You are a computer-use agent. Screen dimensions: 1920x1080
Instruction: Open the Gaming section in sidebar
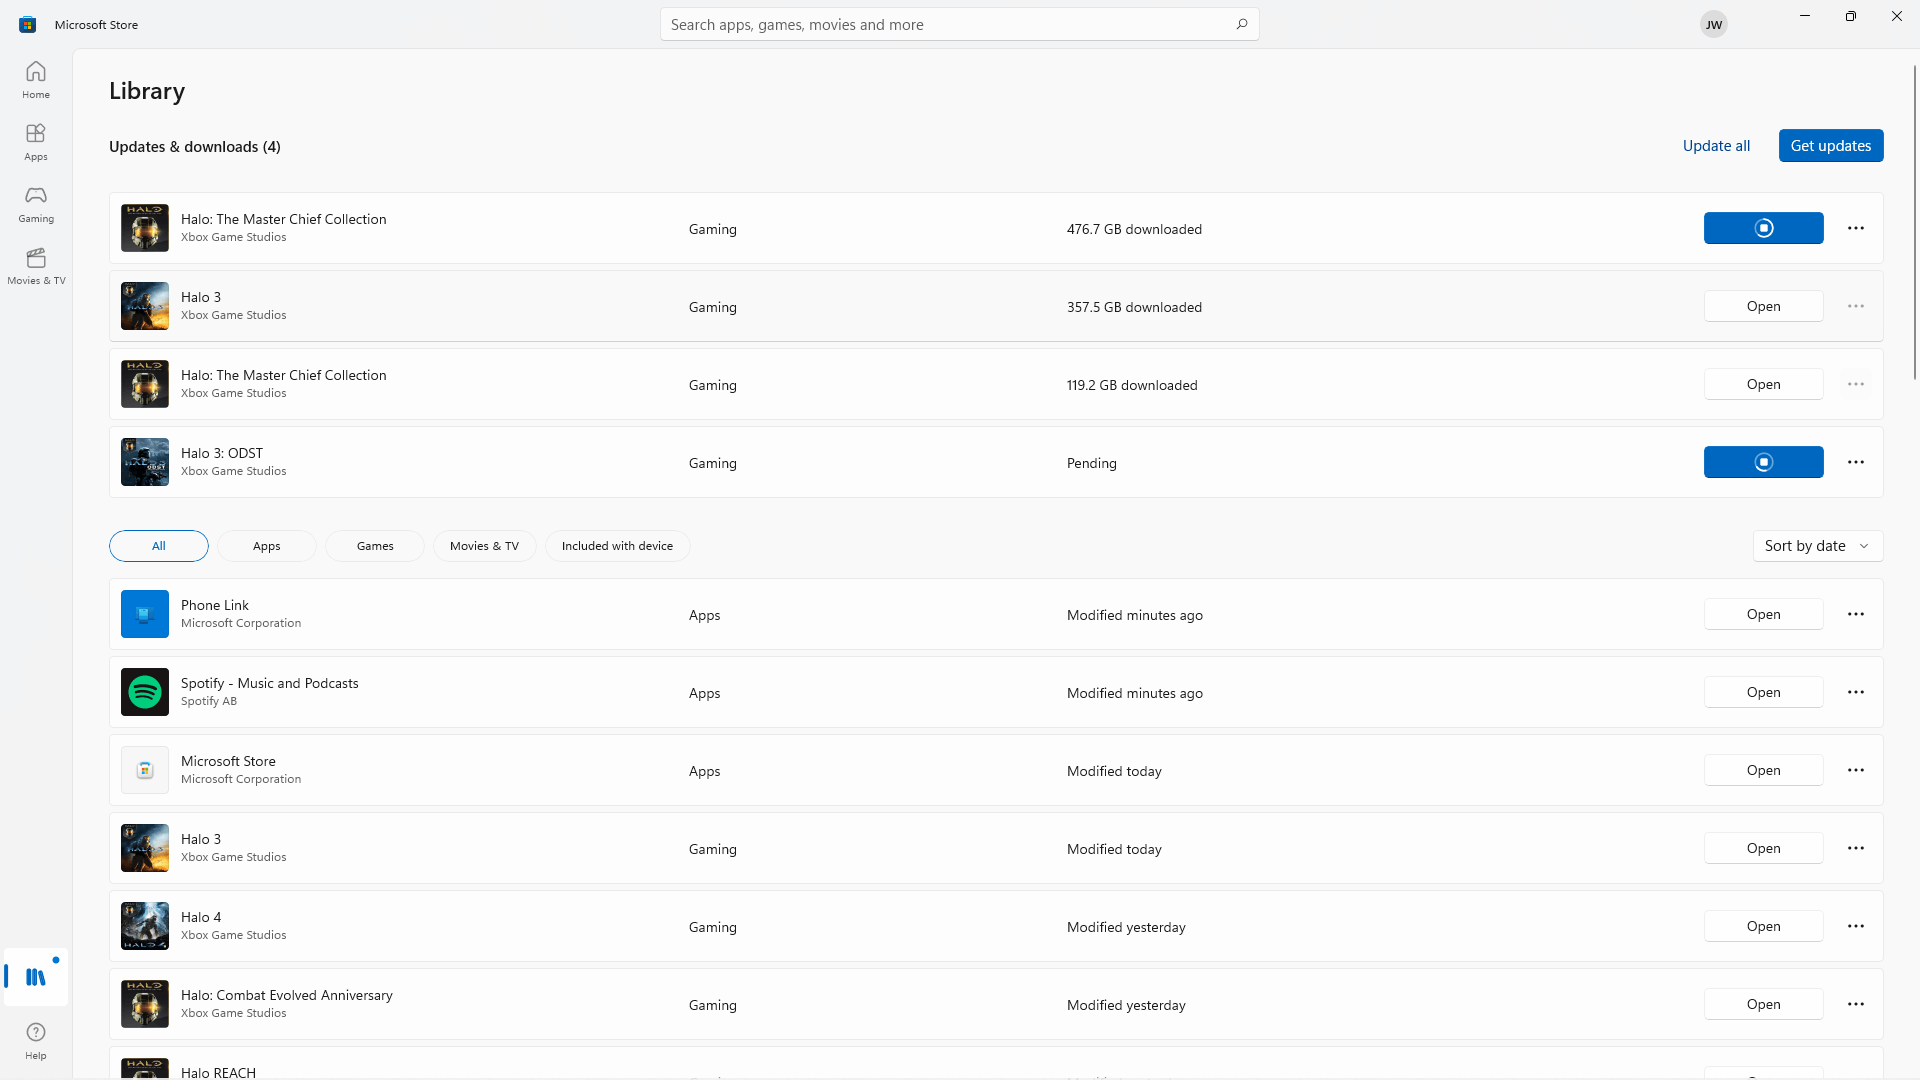36,204
